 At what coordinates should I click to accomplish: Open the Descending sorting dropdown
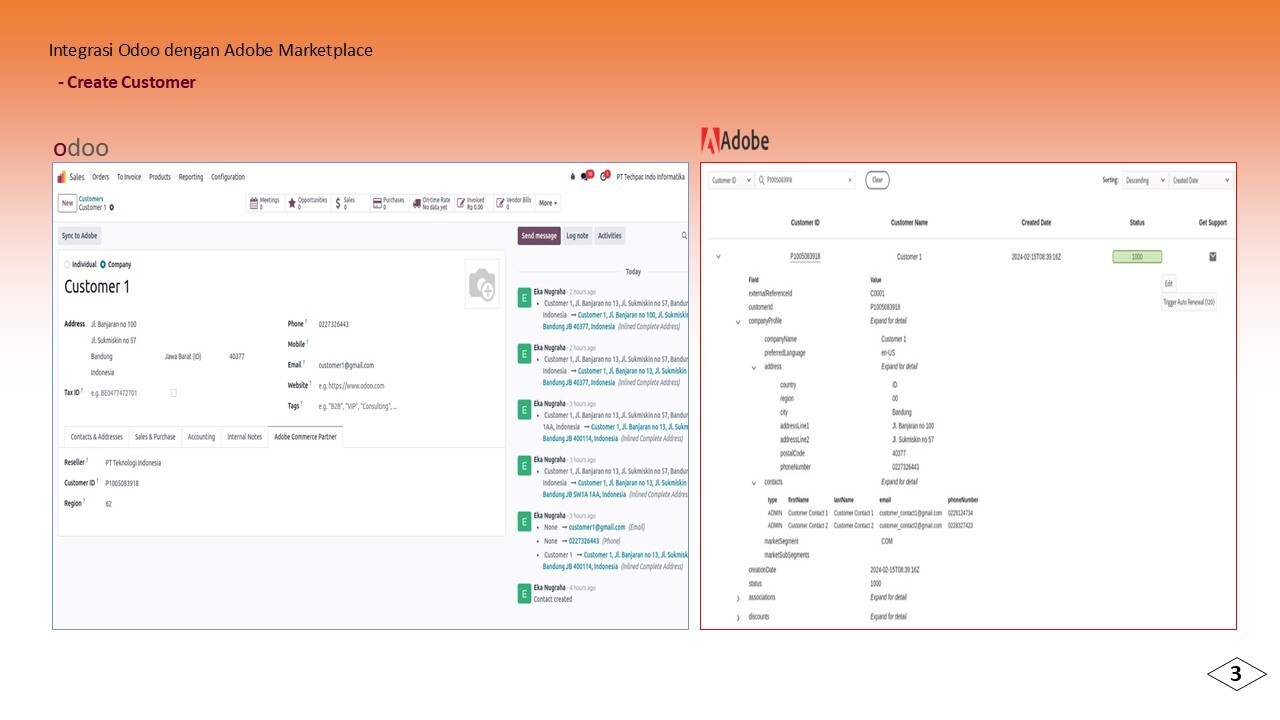(1144, 180)
